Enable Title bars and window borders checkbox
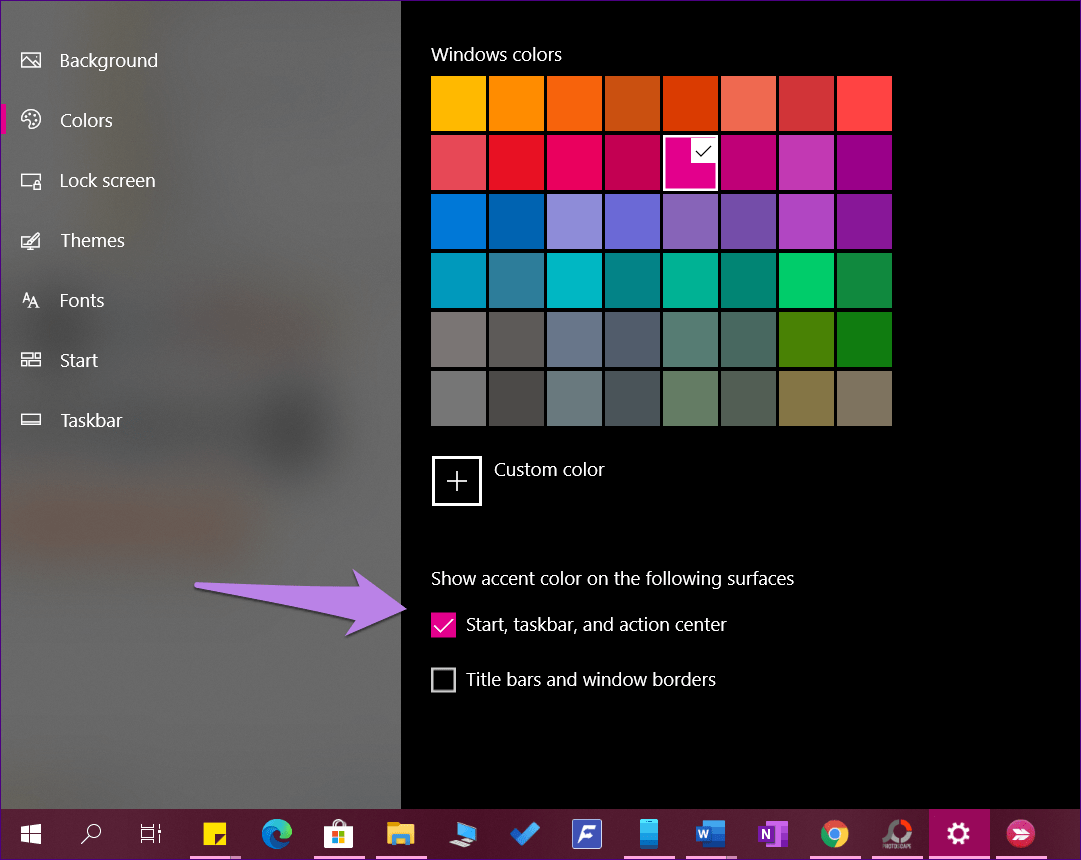 pyautogui.click(x=443, y=680)
